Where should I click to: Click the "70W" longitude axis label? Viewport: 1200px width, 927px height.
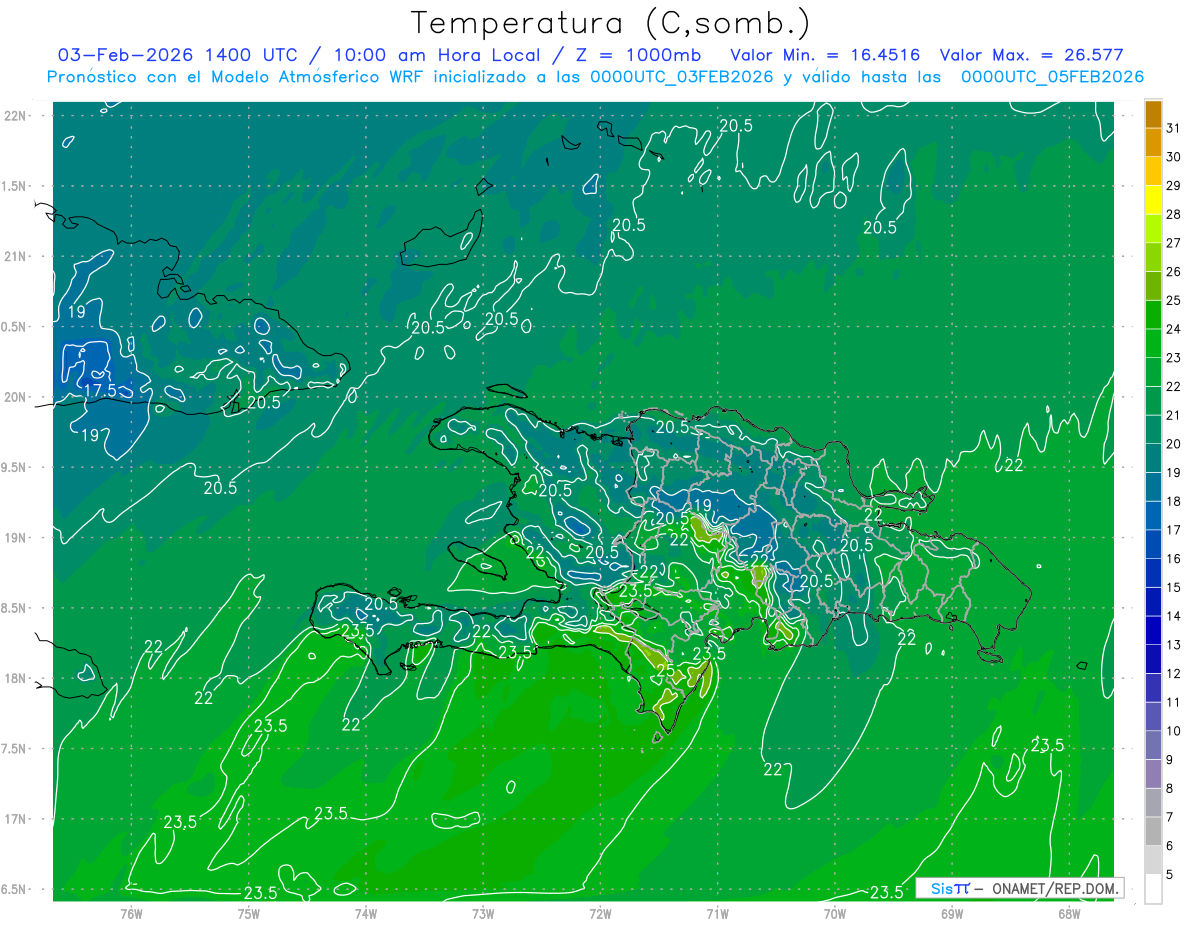[x=835, y=914]
